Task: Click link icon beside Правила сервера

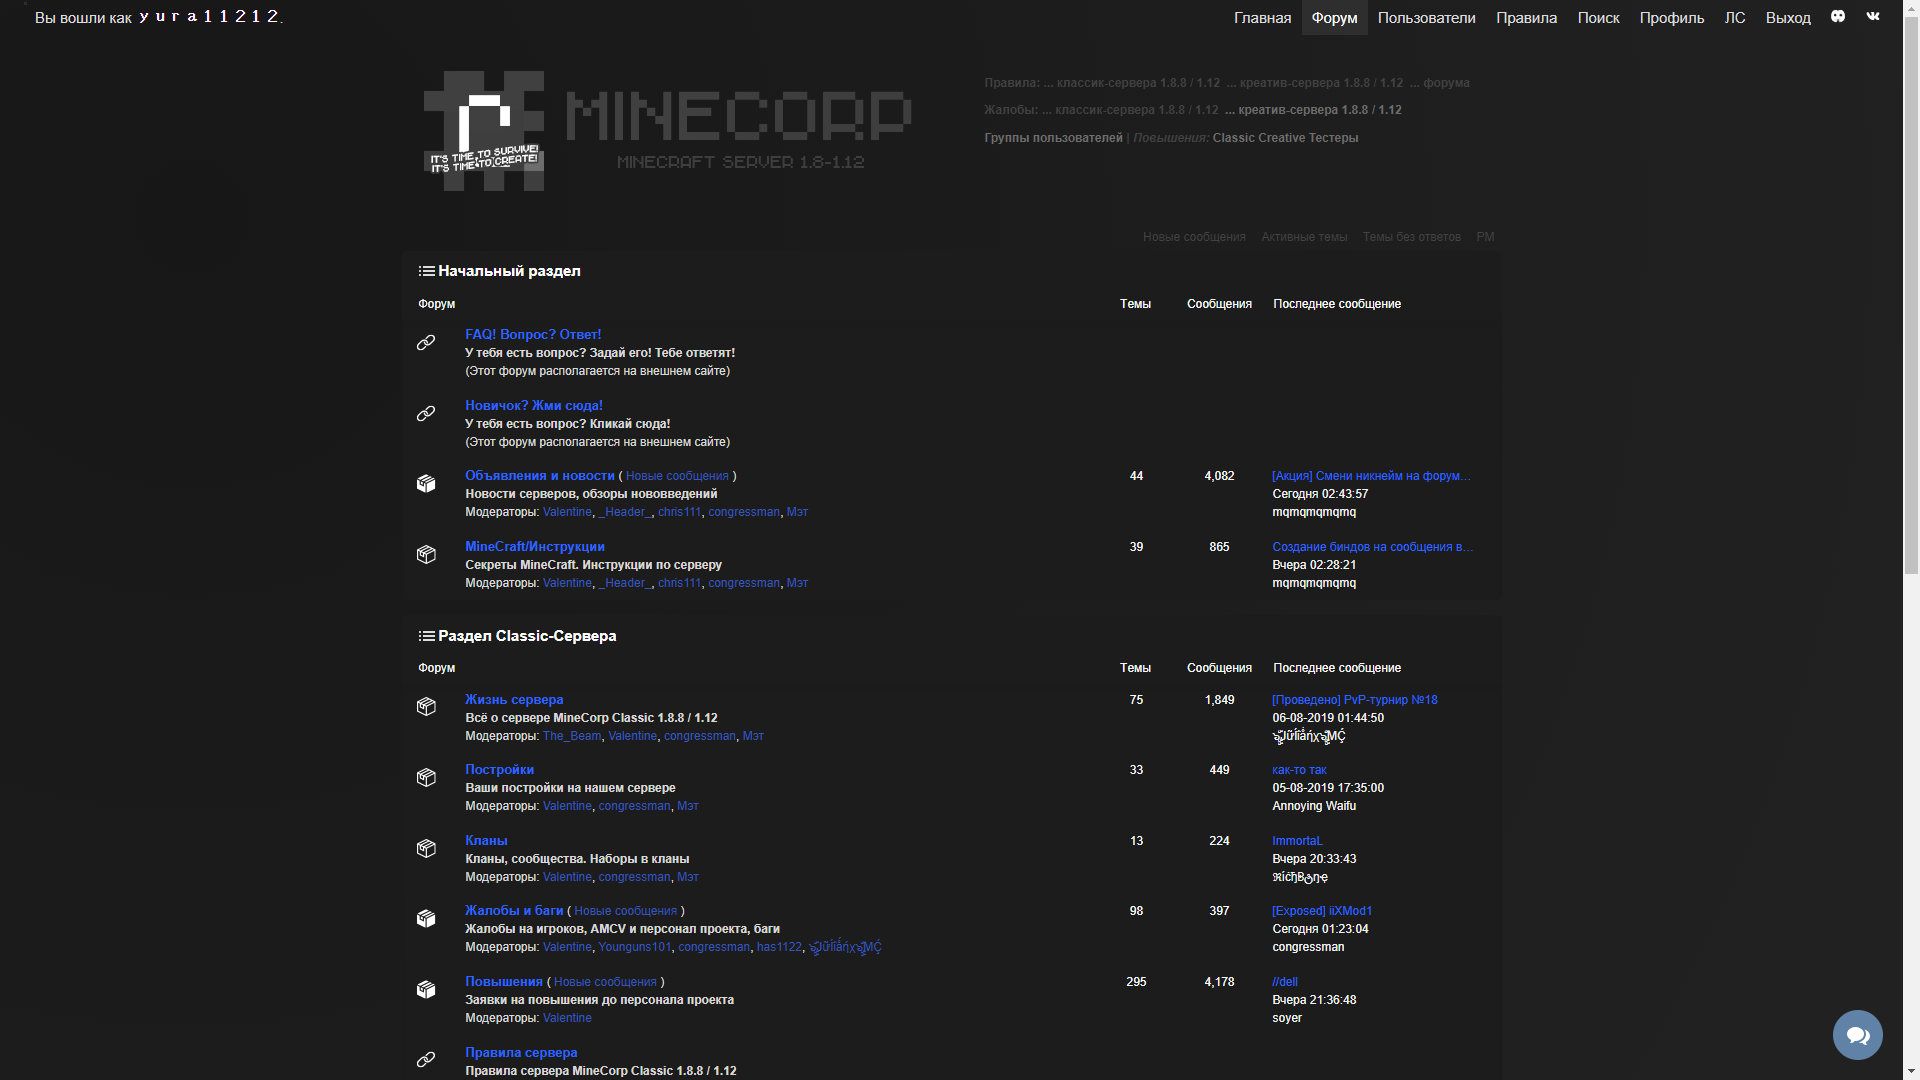Action: [426, 1060]
